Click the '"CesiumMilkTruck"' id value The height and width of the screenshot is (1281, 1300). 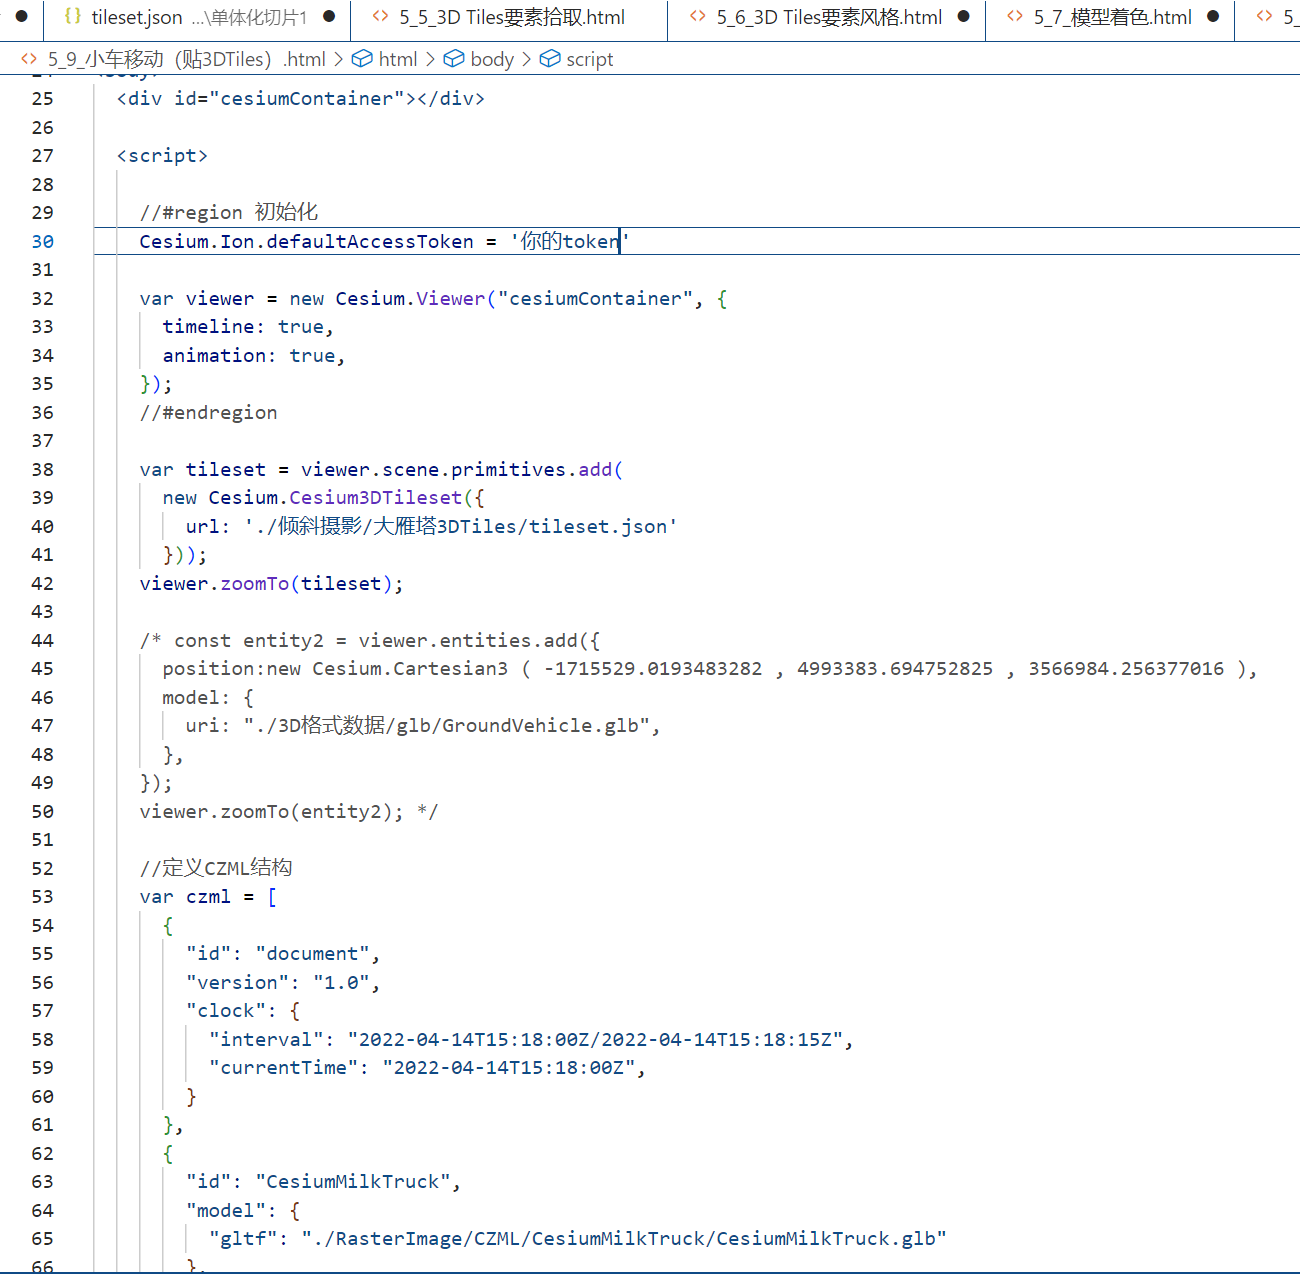353,1182
